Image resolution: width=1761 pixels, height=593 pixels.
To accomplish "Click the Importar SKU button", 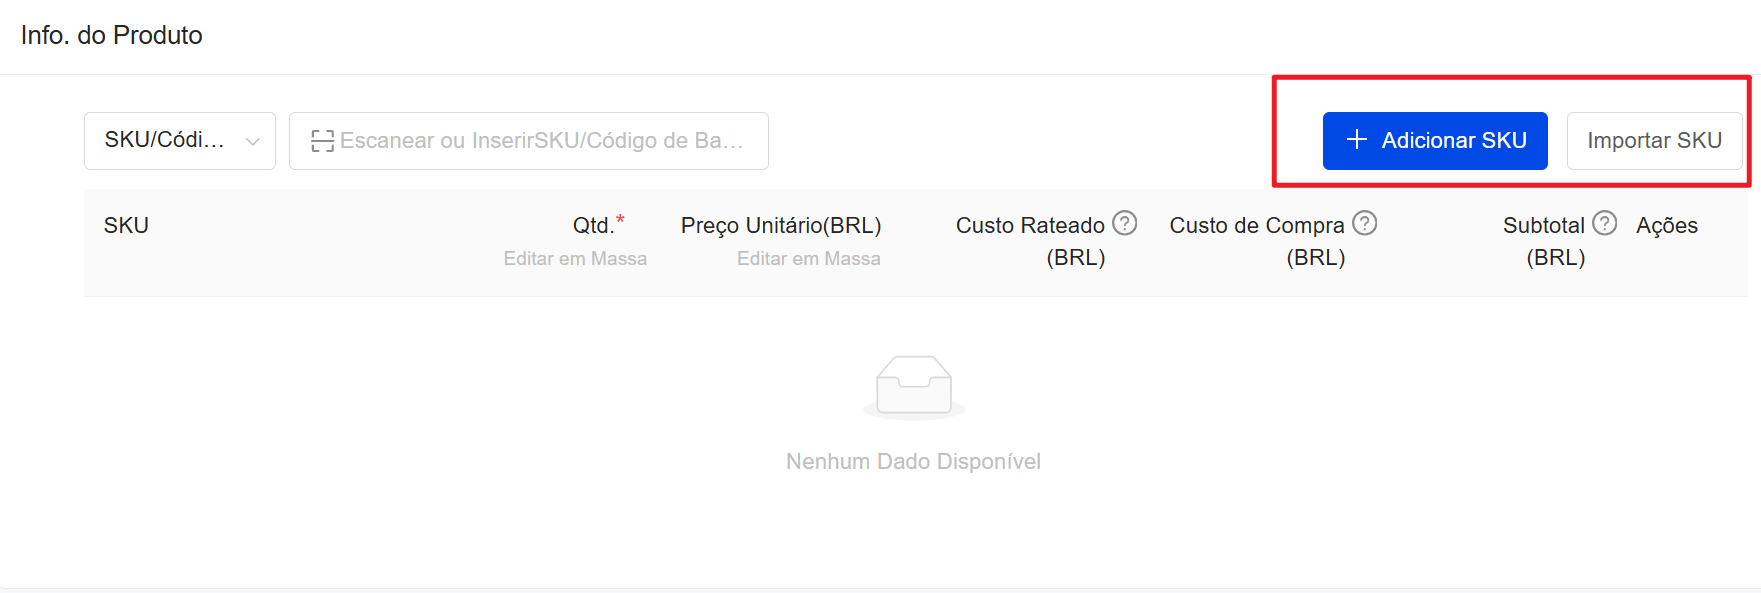I will point(1654,141).
